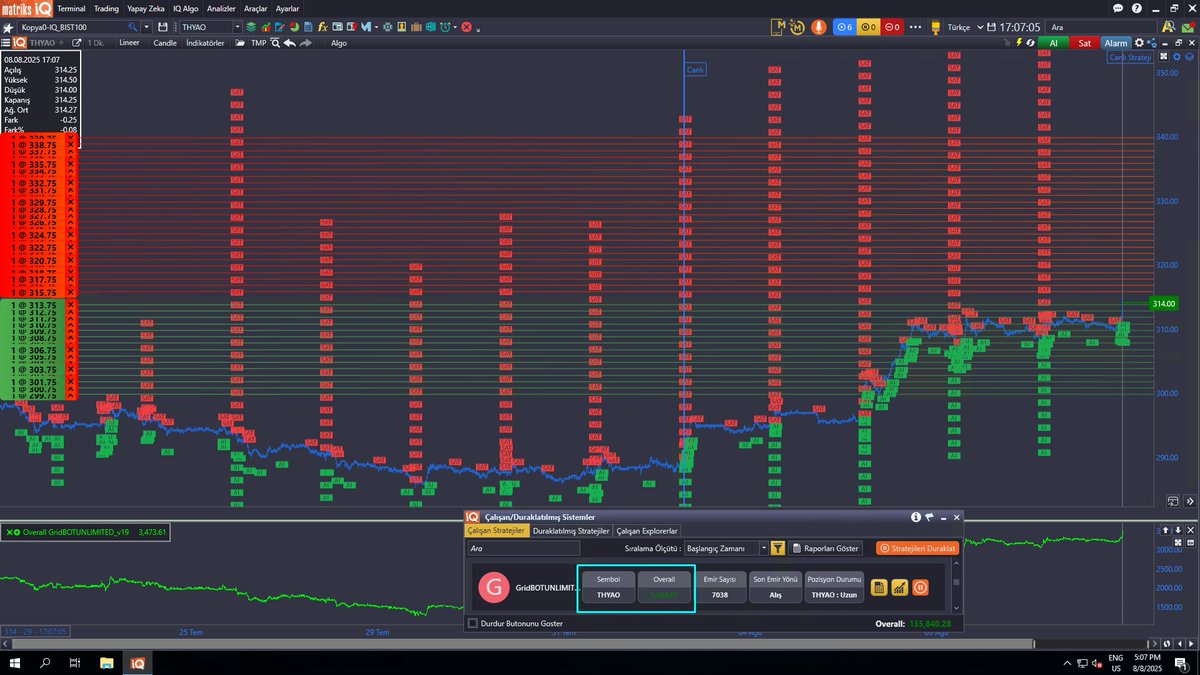This screenshot has width=1200, height=675.
Task: Click the chart settings gear icon beside Alarm
Action: tap(1139, 43)
